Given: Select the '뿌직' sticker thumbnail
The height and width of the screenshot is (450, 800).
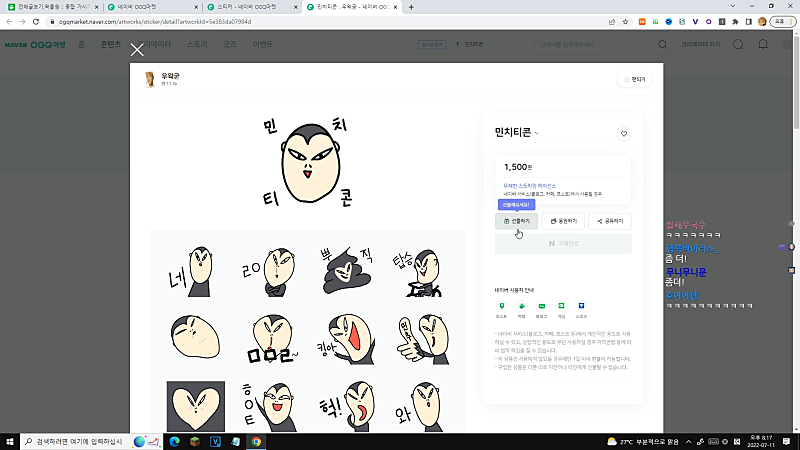Looking at the screenshot, I should pyautogui.click(x=346, y=271).
